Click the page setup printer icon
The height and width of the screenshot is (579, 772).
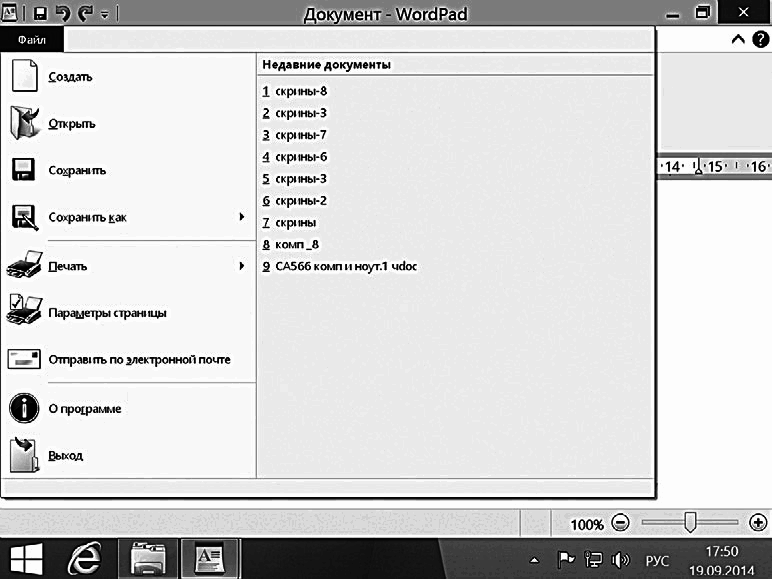(x=25, y=310)
